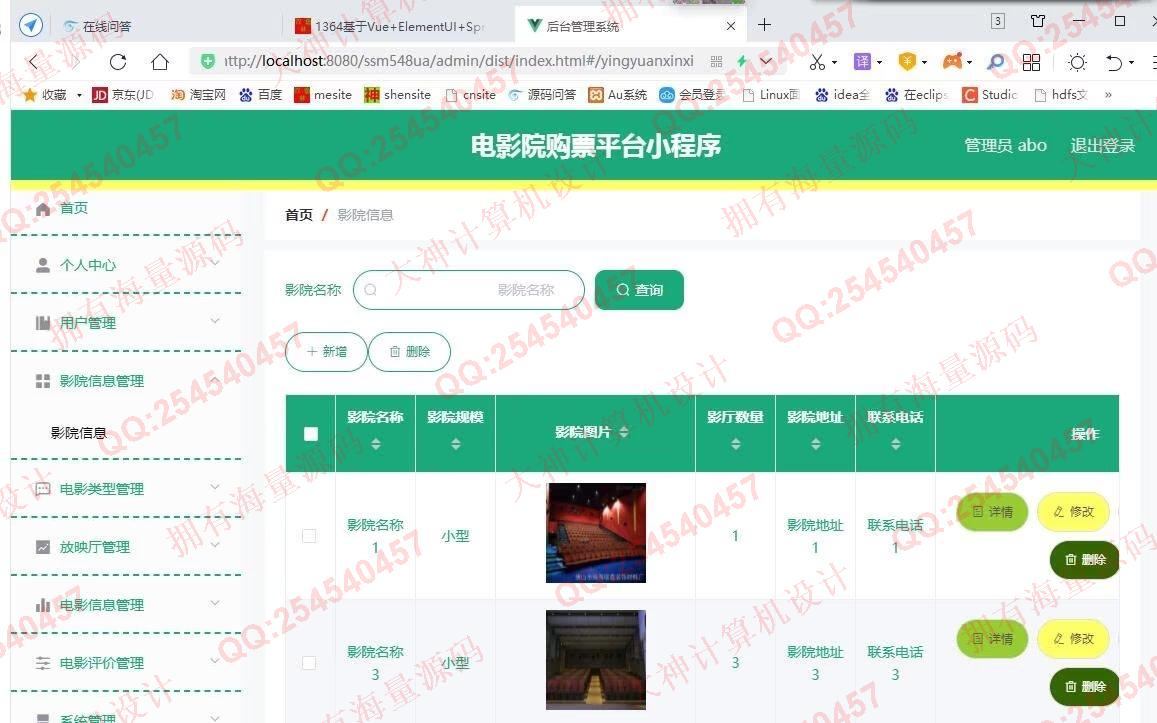Image resolution: width=1157 pixels, height=723 pixels.
Task: Click the home icon beside 首页 in sidebar
Action: [x=43, y=209]
